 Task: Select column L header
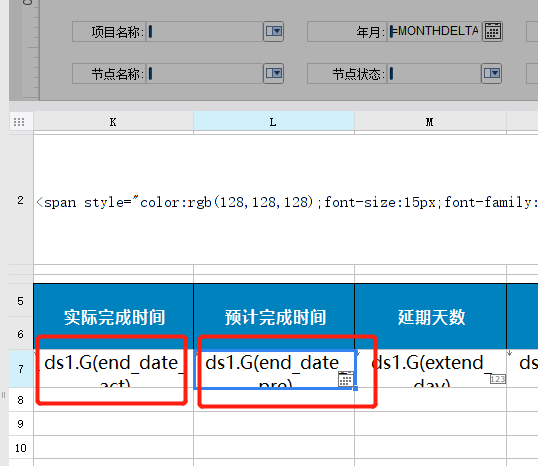pyautogui.click(x=274, y=121)
